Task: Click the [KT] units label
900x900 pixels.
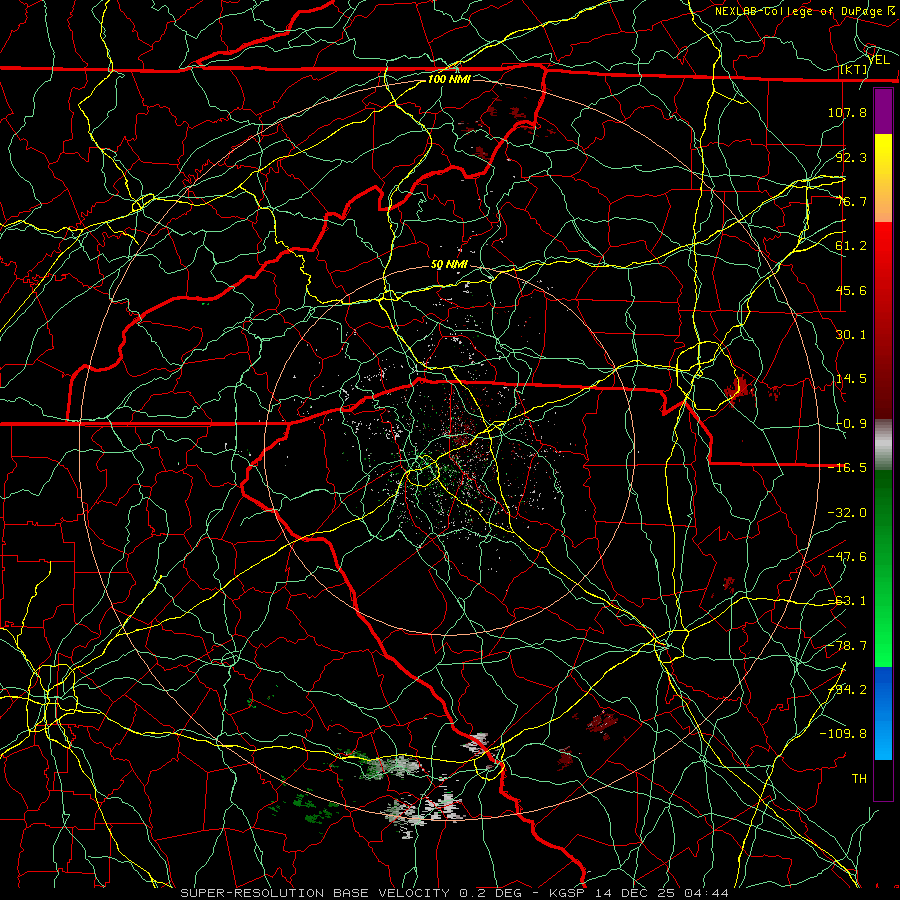Action: [854, 69]
